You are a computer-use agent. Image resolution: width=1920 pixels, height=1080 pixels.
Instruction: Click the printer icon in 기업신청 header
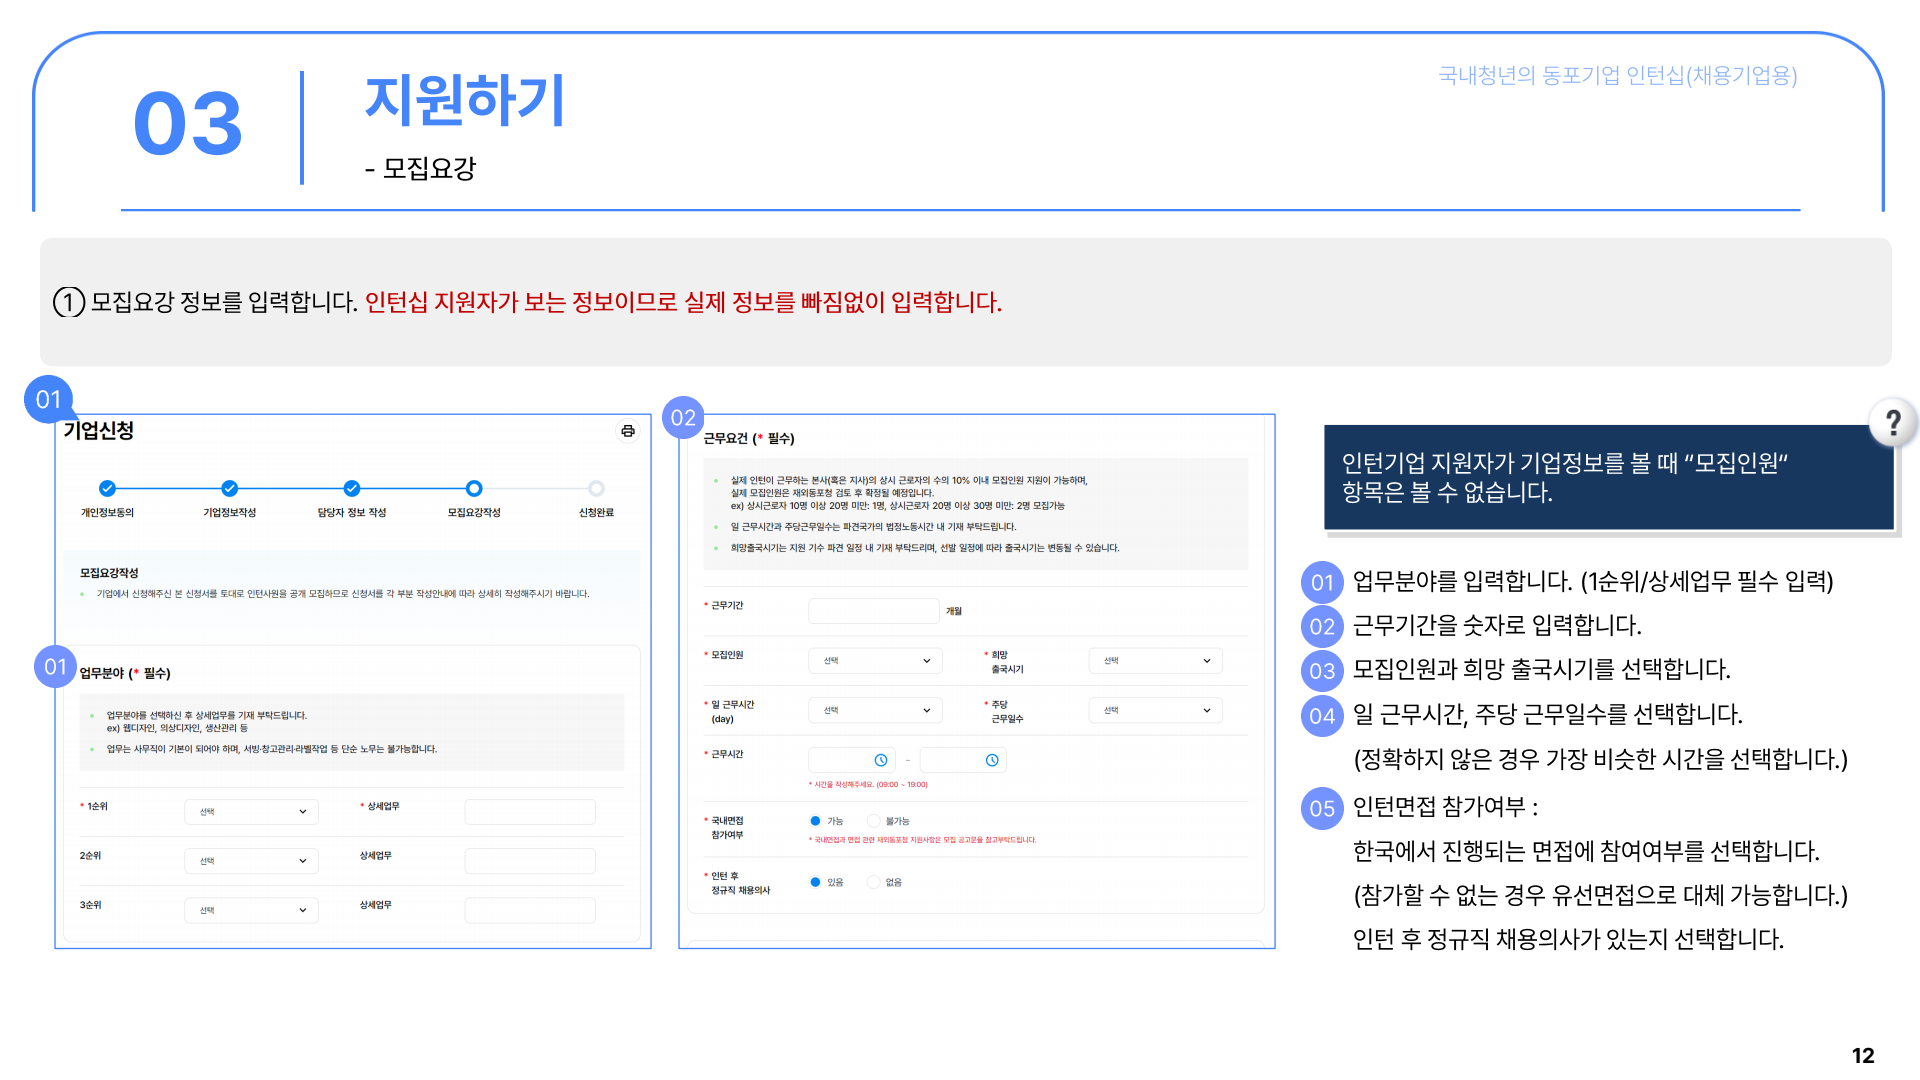pyautogui.click(x=628, y=431)
